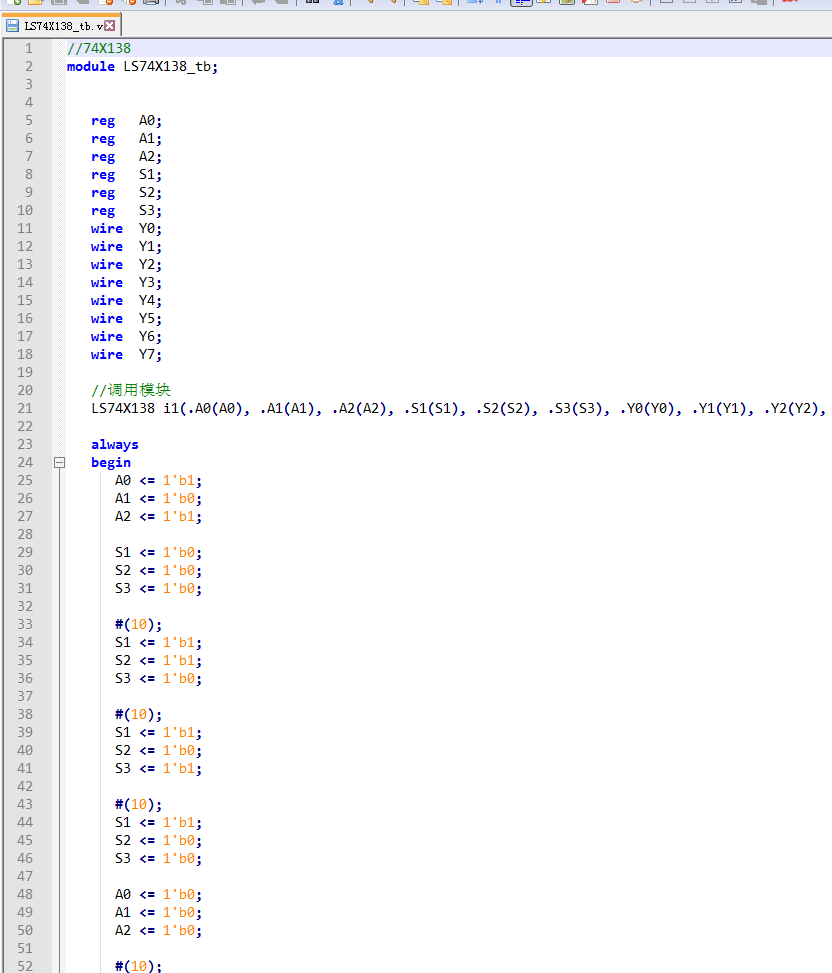Screen dimensions: 832x973
Task: Undo the last edit
Action: click(259, 6)
